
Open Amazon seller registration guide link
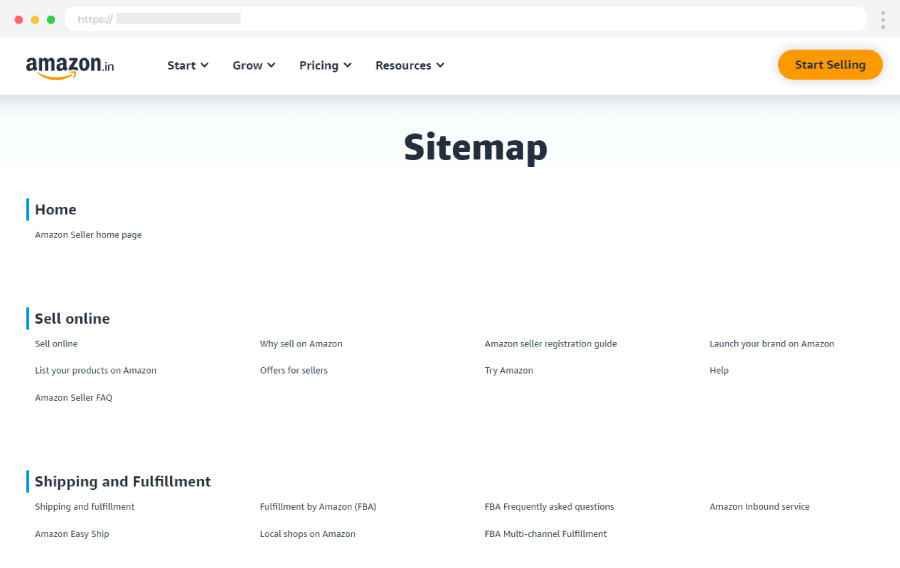click(550, 344)
